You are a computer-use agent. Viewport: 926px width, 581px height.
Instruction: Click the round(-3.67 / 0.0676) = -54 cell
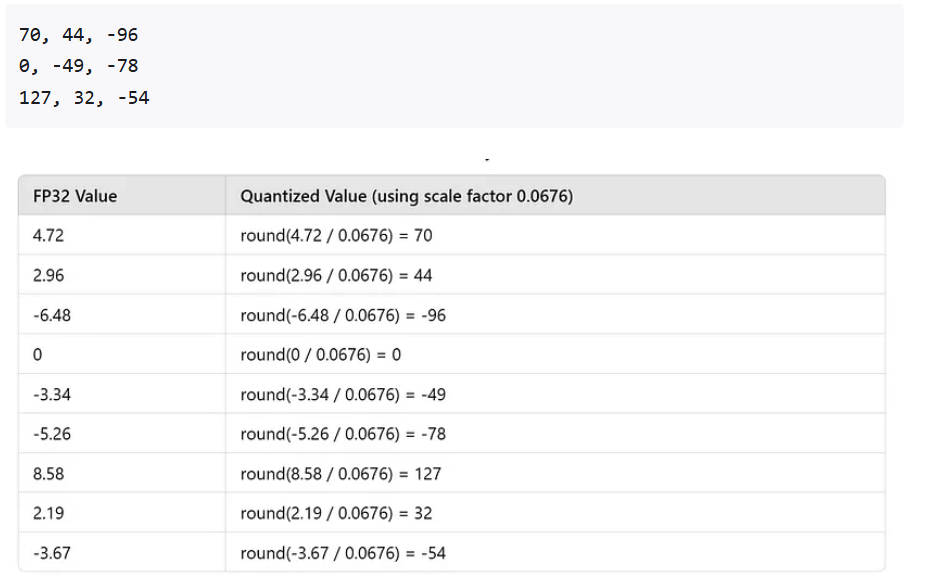[x=555, y=553]
